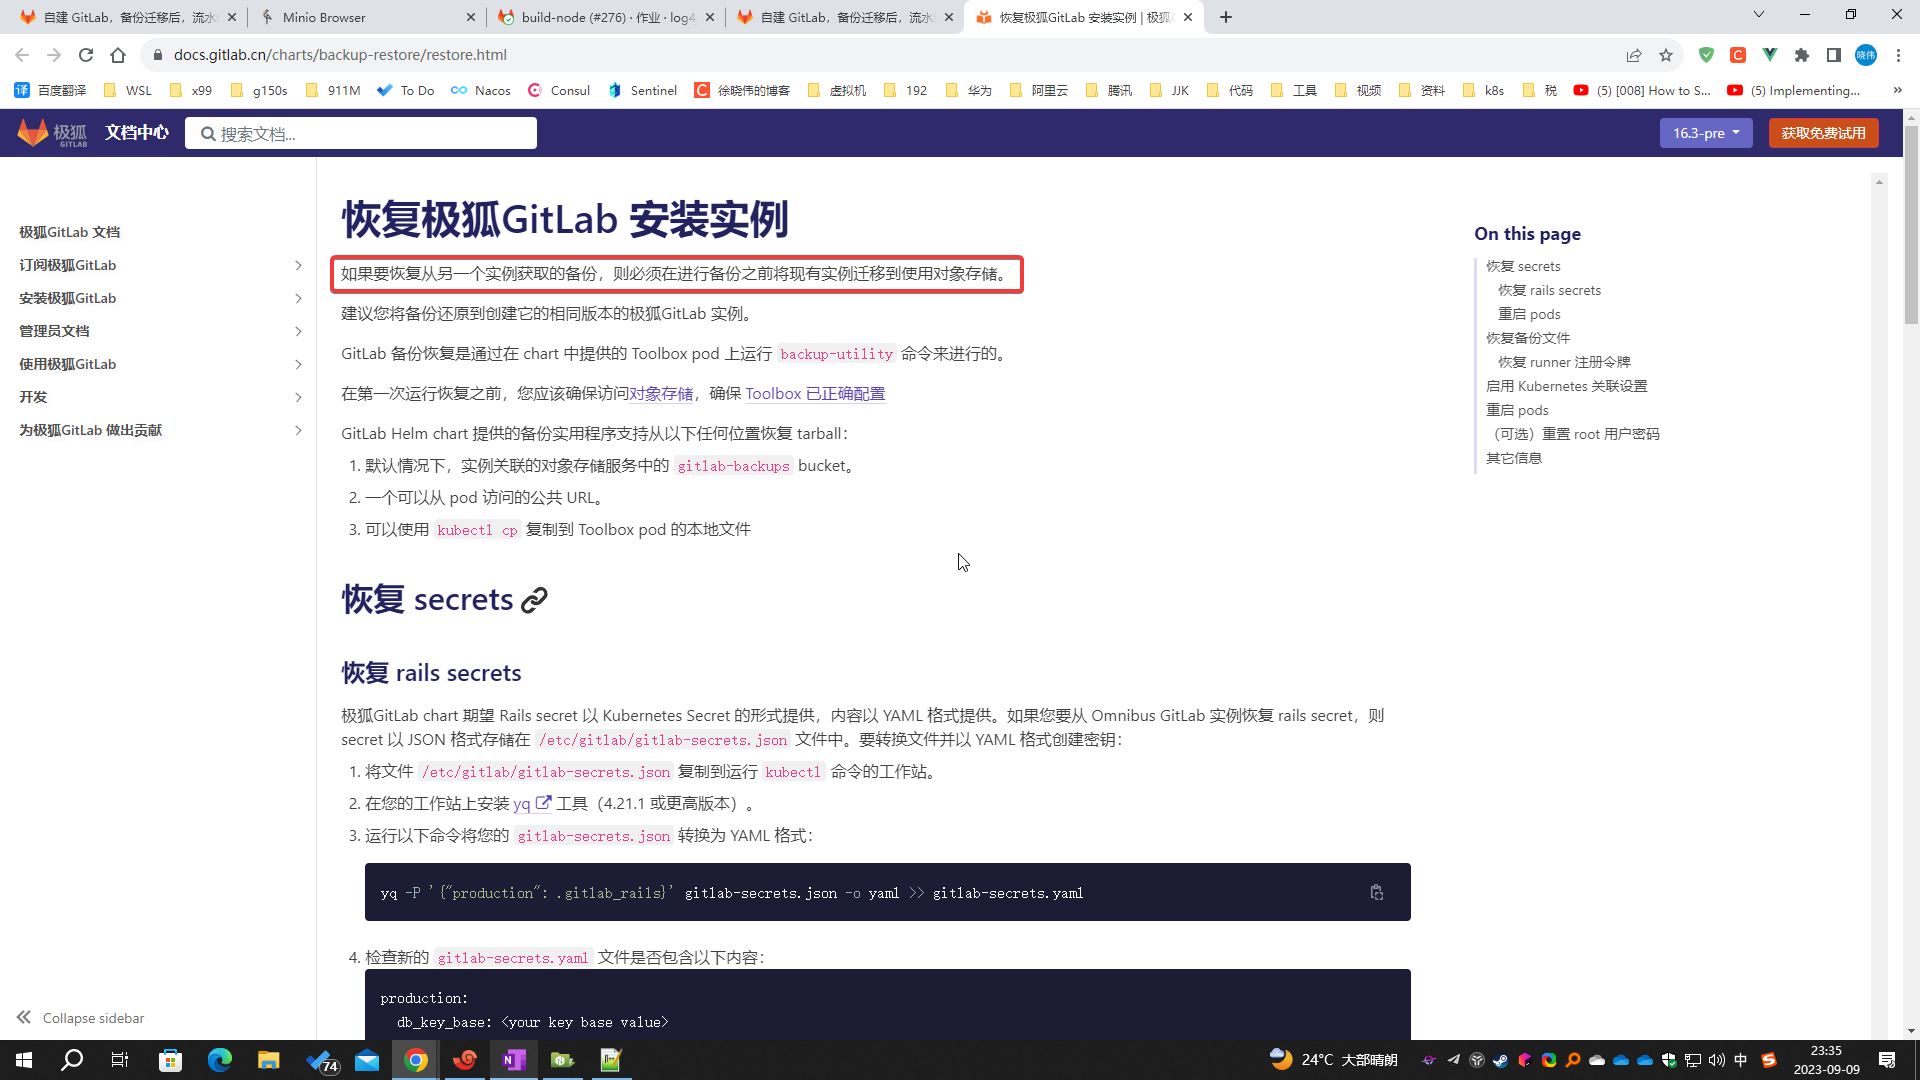1920x1080 pixels.
Task: Focus the 搜索文档 search field
Action: tap(361, 133)
